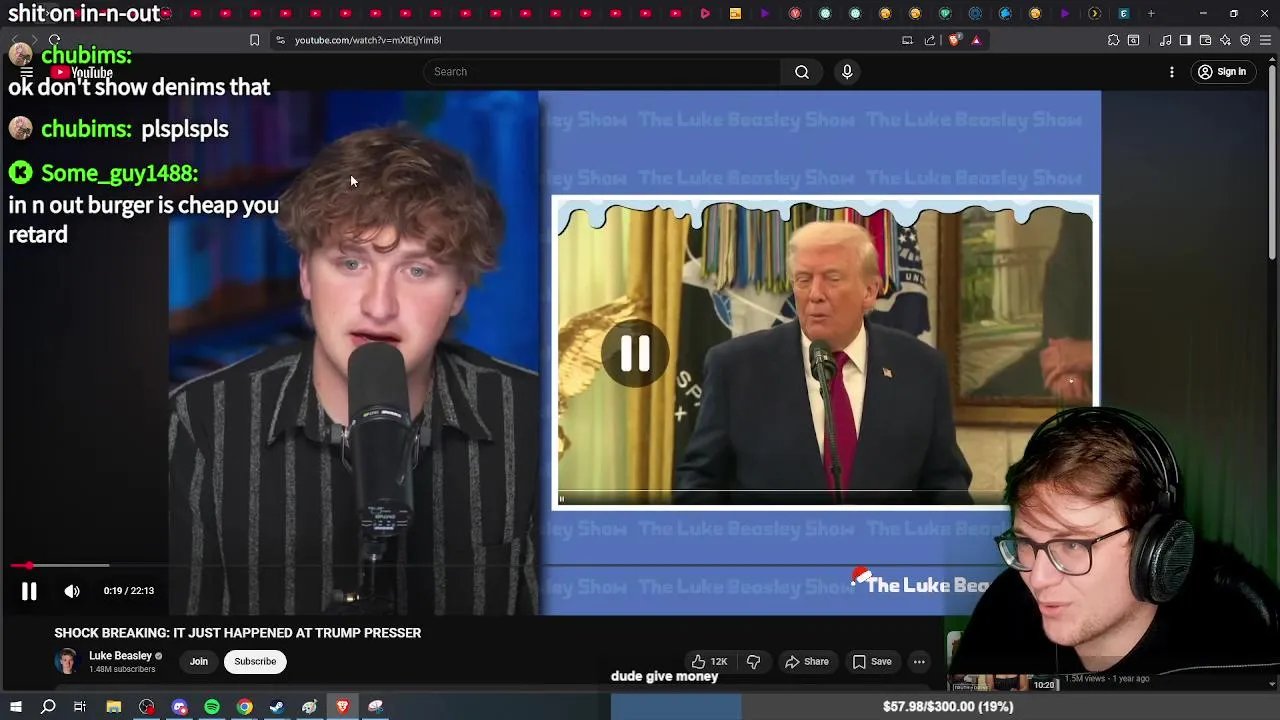Click the picture-in-picture search icon in toolbar
The height and width of the screenshot is (720, 1280).
(x=1133, y=40)
